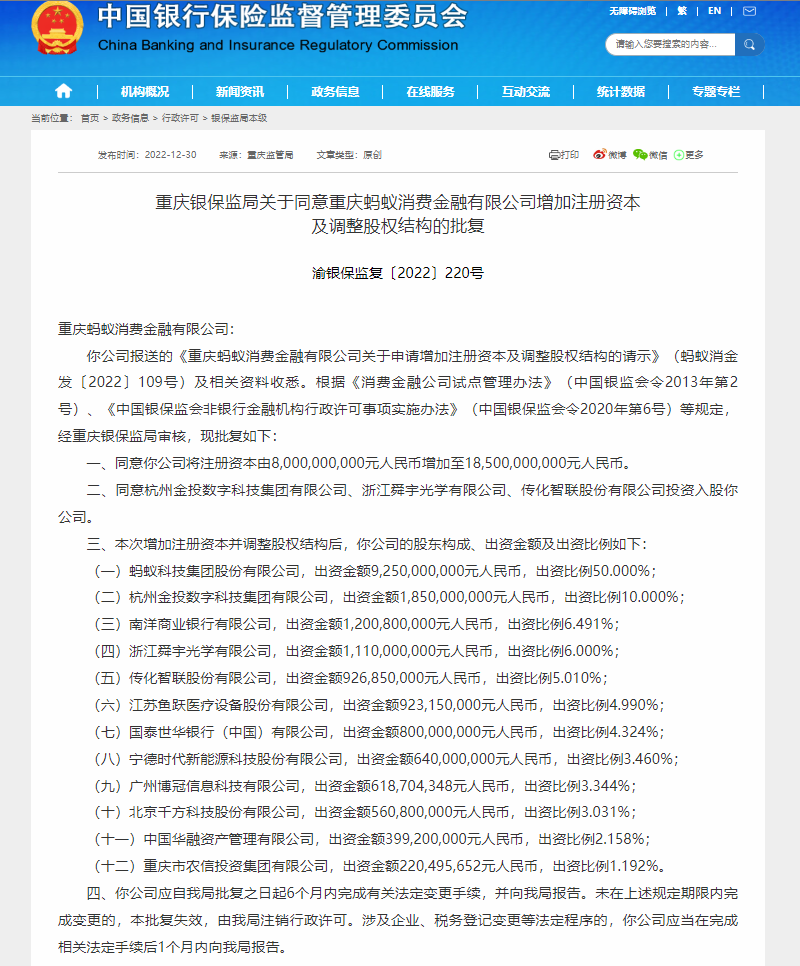Click article headline 重庆银保监局关于同意重庆蚂蚁消费金融
800x966 pixels.
click(398, 214)
